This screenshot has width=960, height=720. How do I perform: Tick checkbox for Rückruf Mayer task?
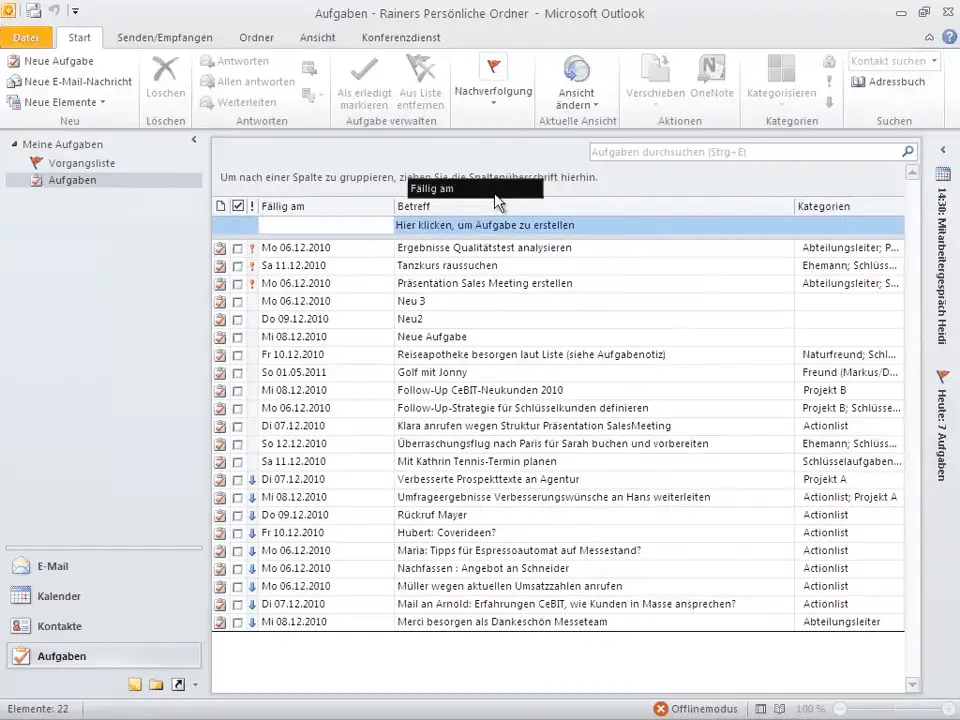click(x=238, y=516)
